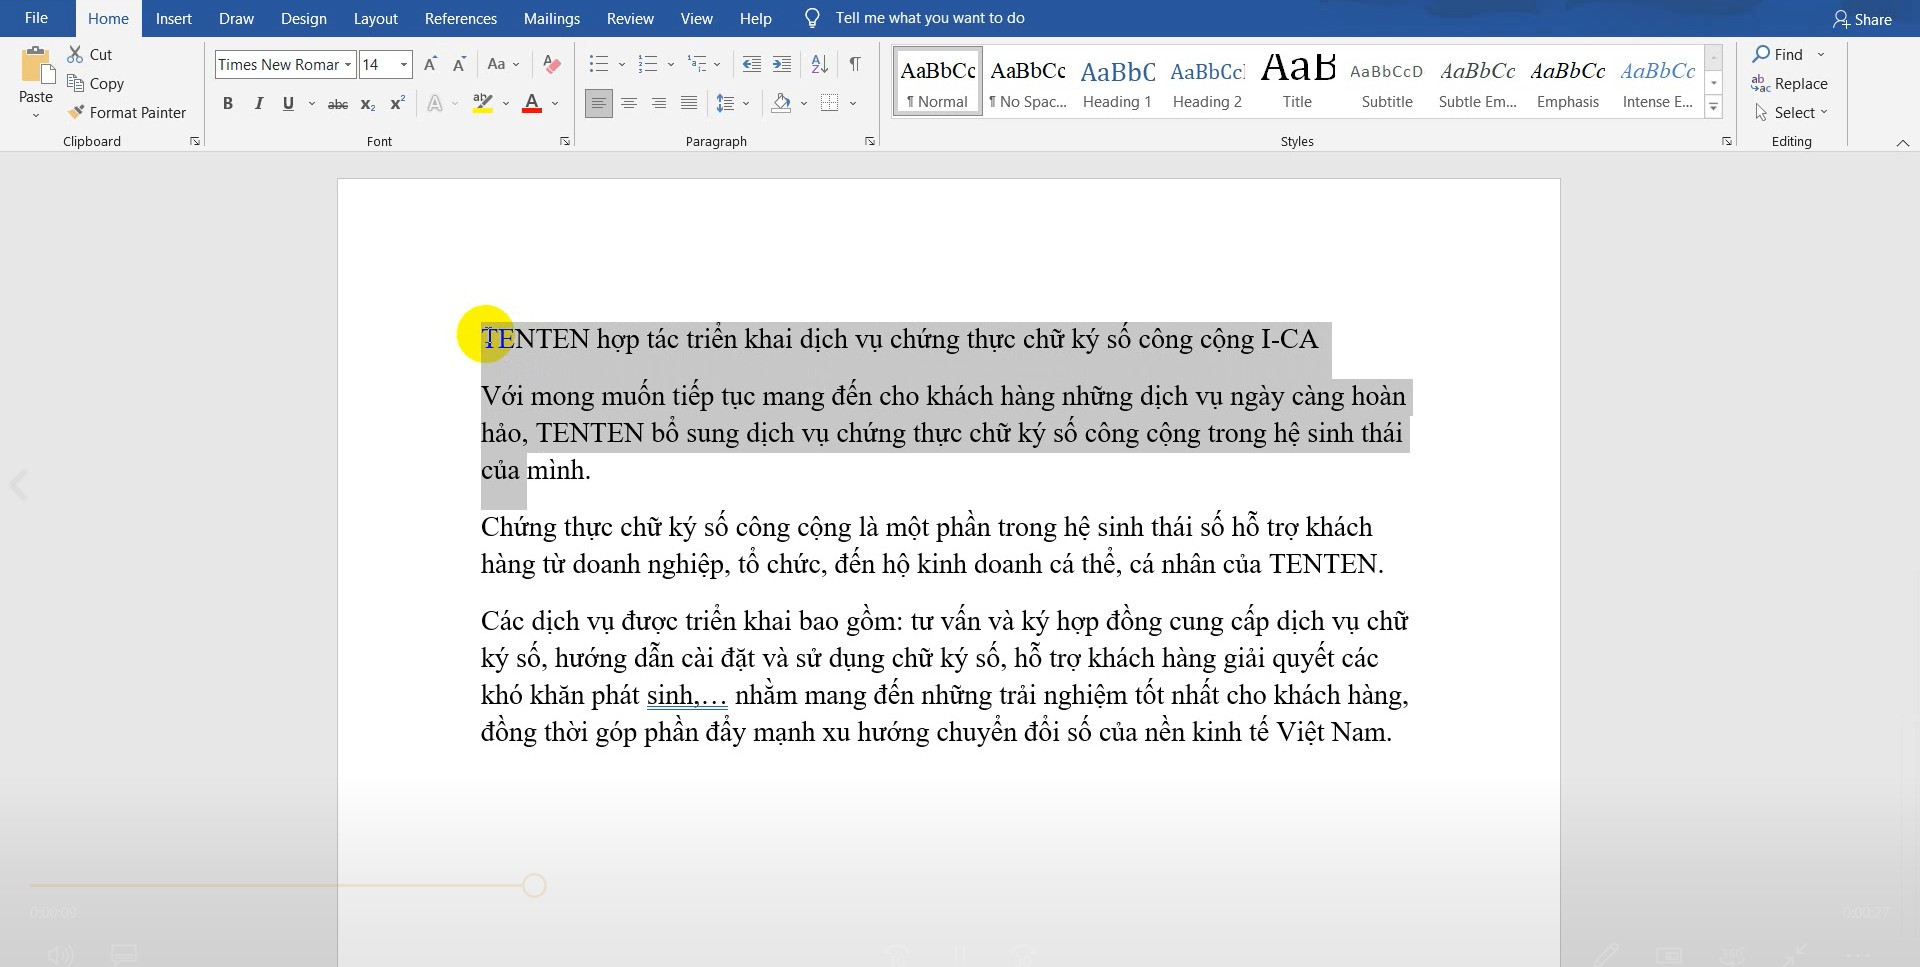Apply superscript formatting
Screen dimensions: 1920x967
pos(397,103)
